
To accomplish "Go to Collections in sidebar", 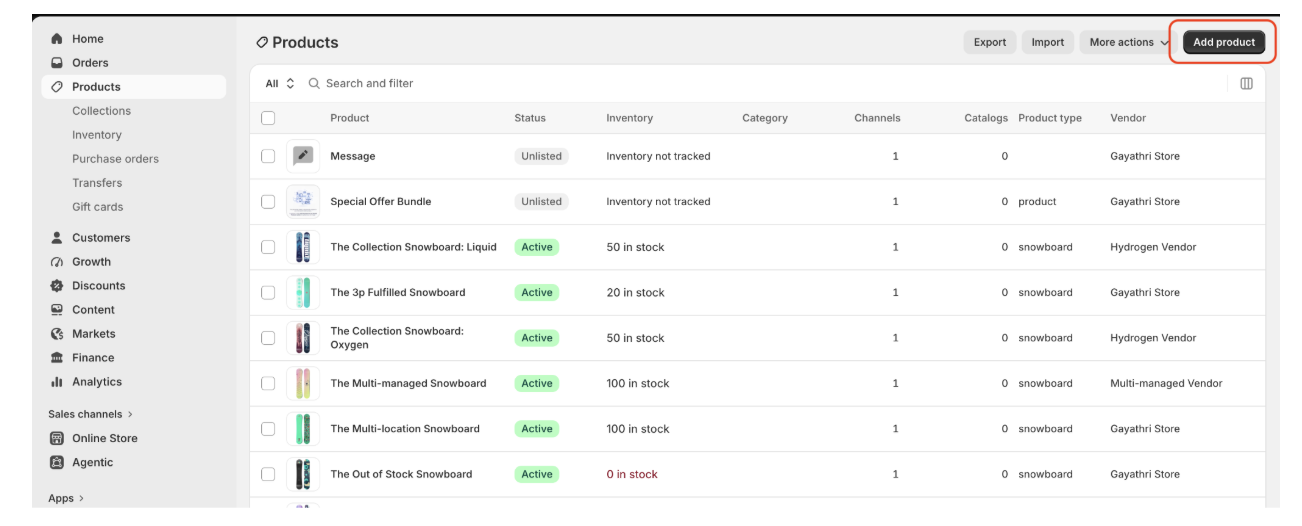I will click(101, 111).
